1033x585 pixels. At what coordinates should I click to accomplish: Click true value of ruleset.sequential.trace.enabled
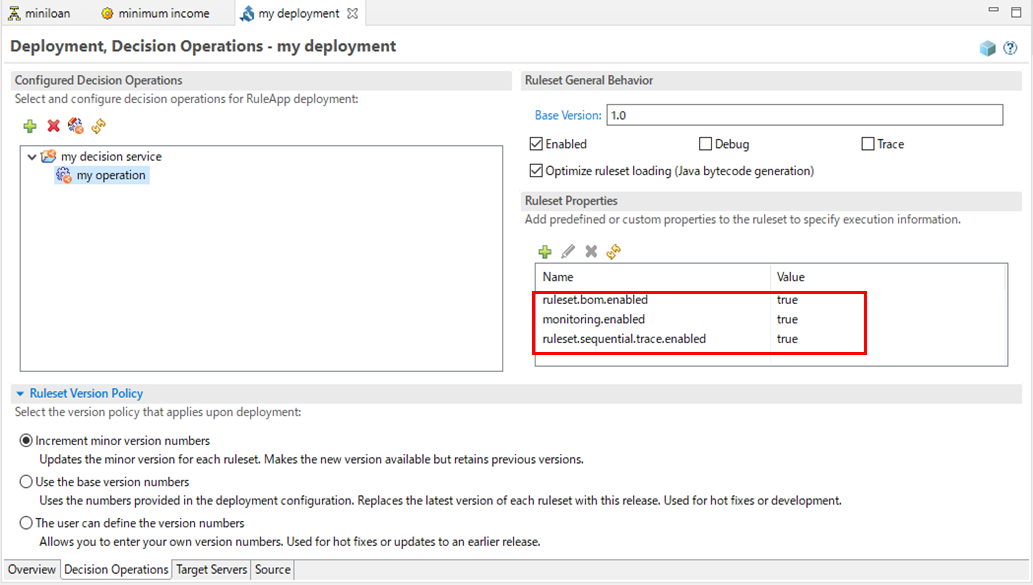click(787, 339)
